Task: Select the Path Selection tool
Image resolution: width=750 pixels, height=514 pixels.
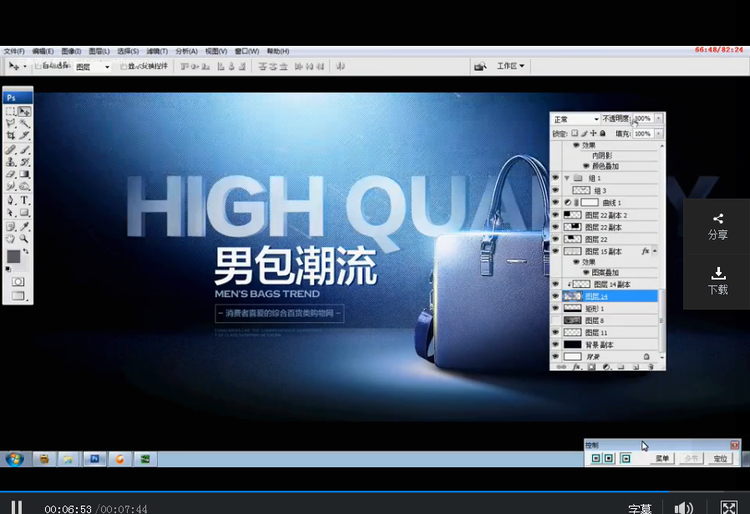Action: click(11, 213)
